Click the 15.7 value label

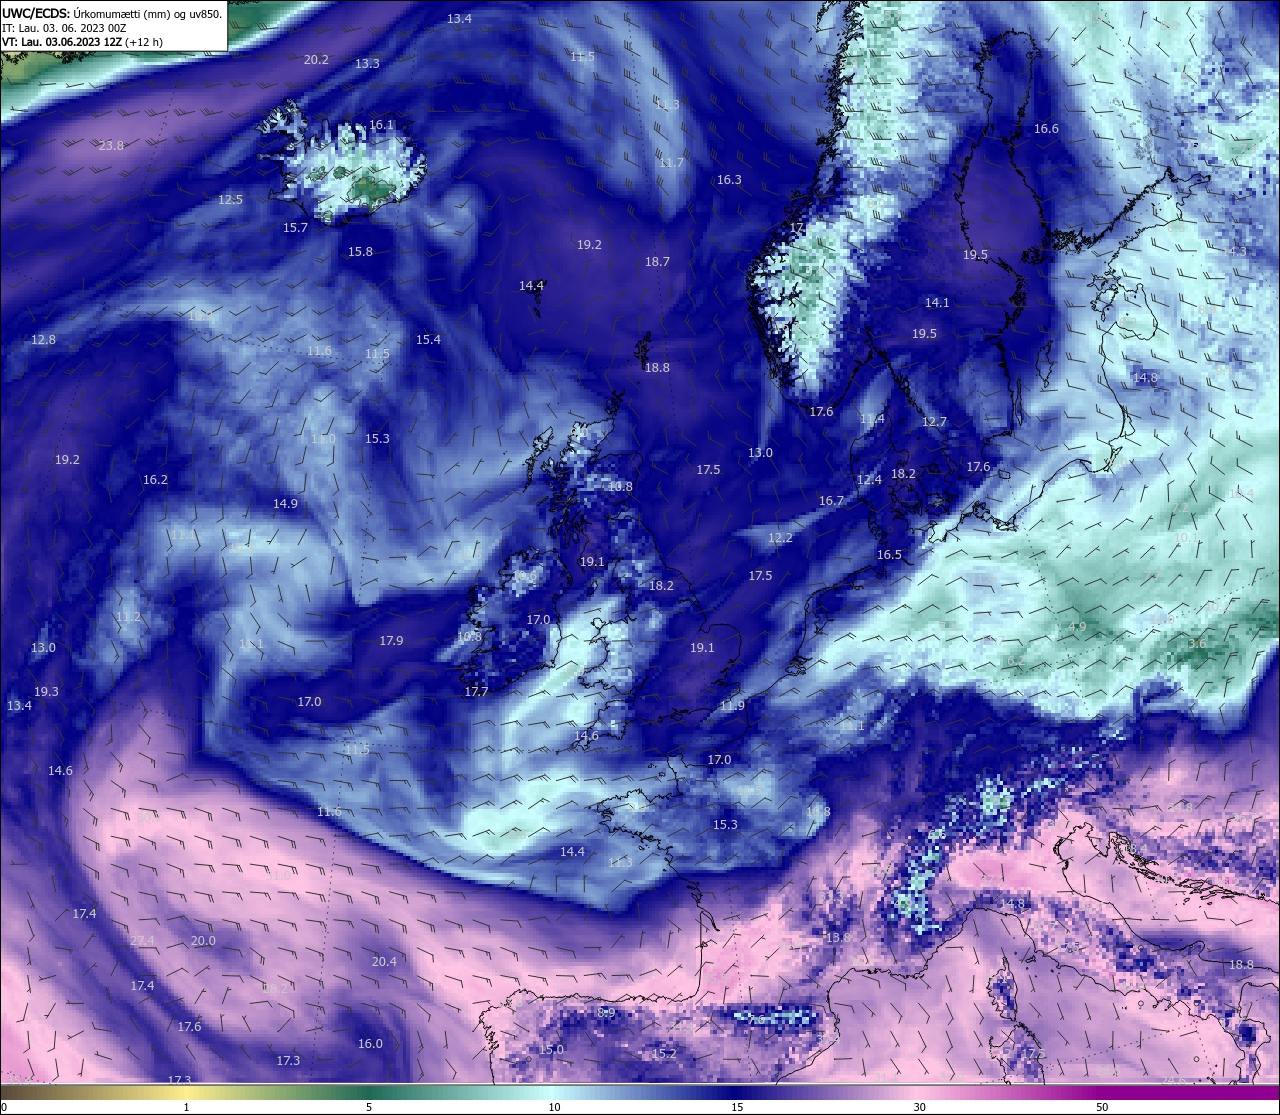pyautogui.click(x=295, y=228)
